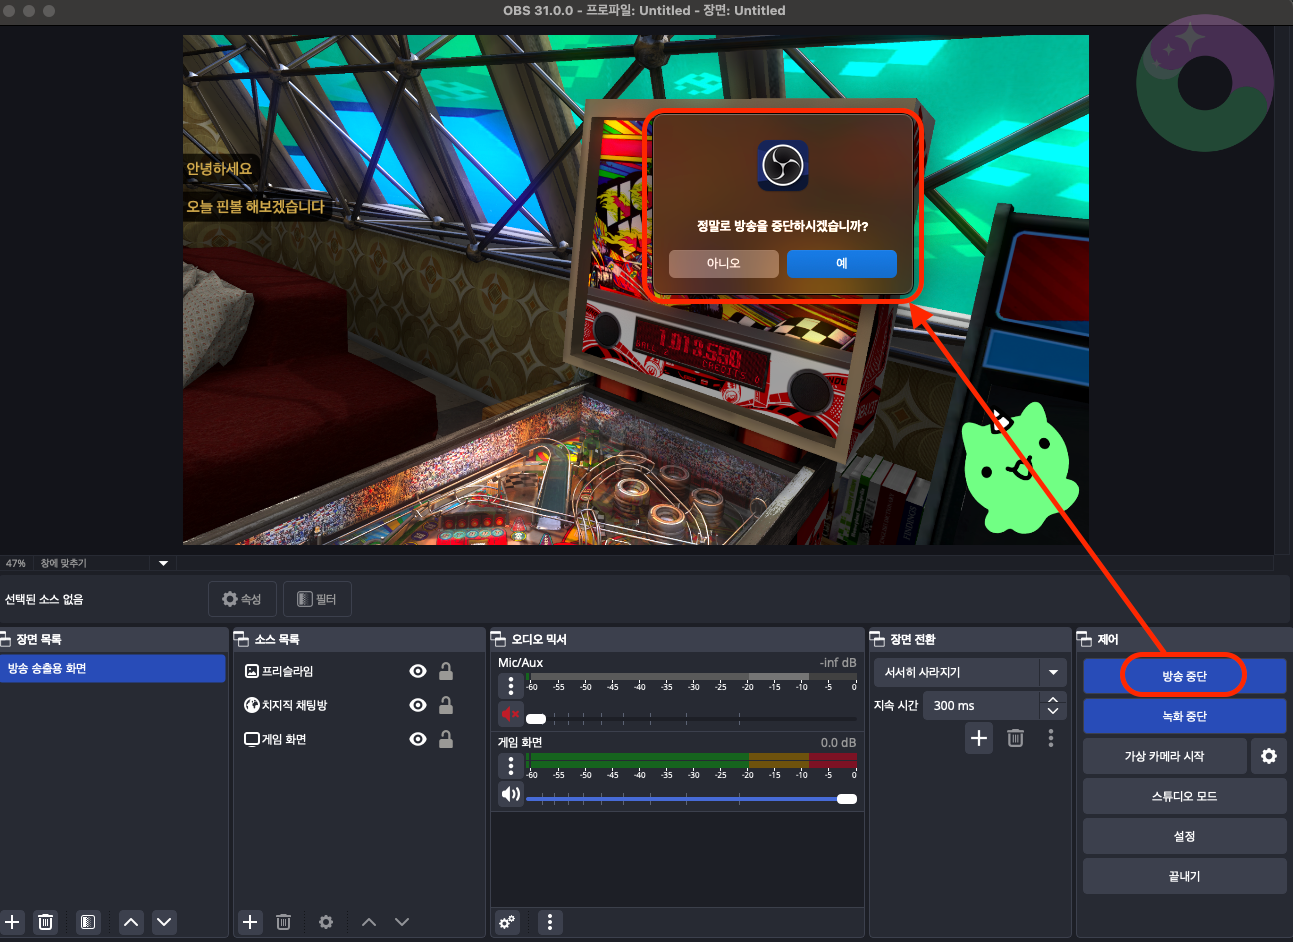Increase the 지속 시간 value with up arrow

pos(1053,699)
